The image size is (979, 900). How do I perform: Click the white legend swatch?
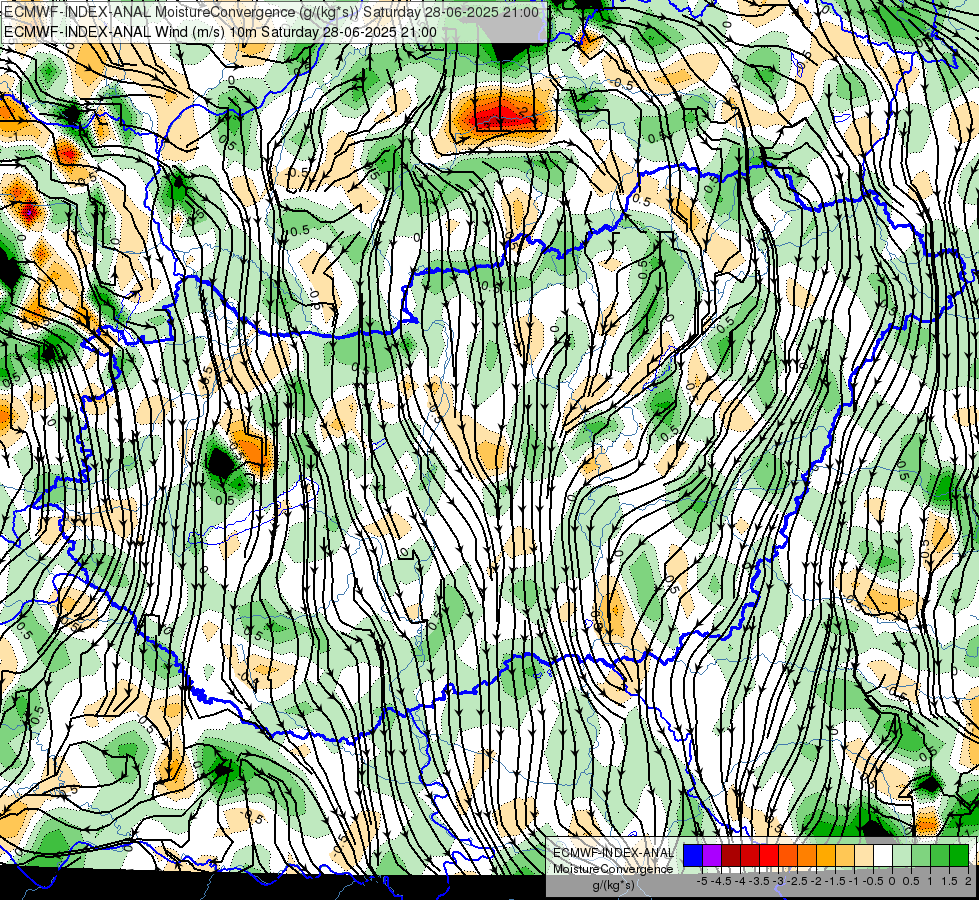click(x=883, y=855)
